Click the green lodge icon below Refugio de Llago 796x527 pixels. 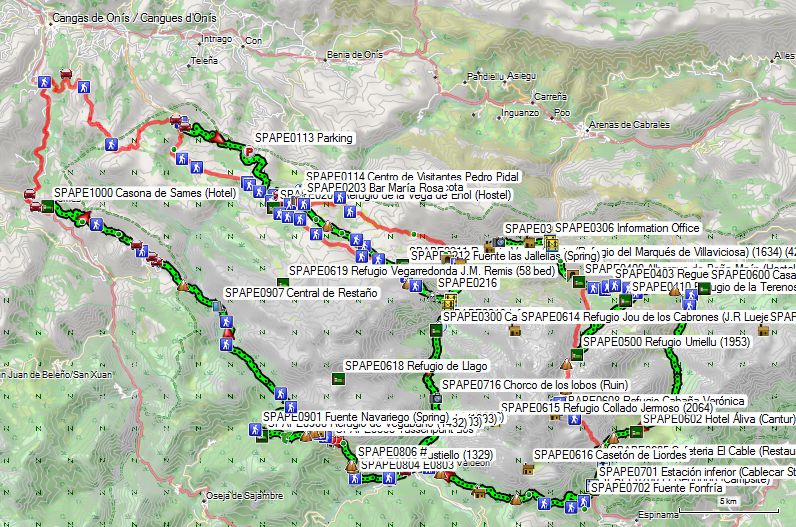point(338,380)
